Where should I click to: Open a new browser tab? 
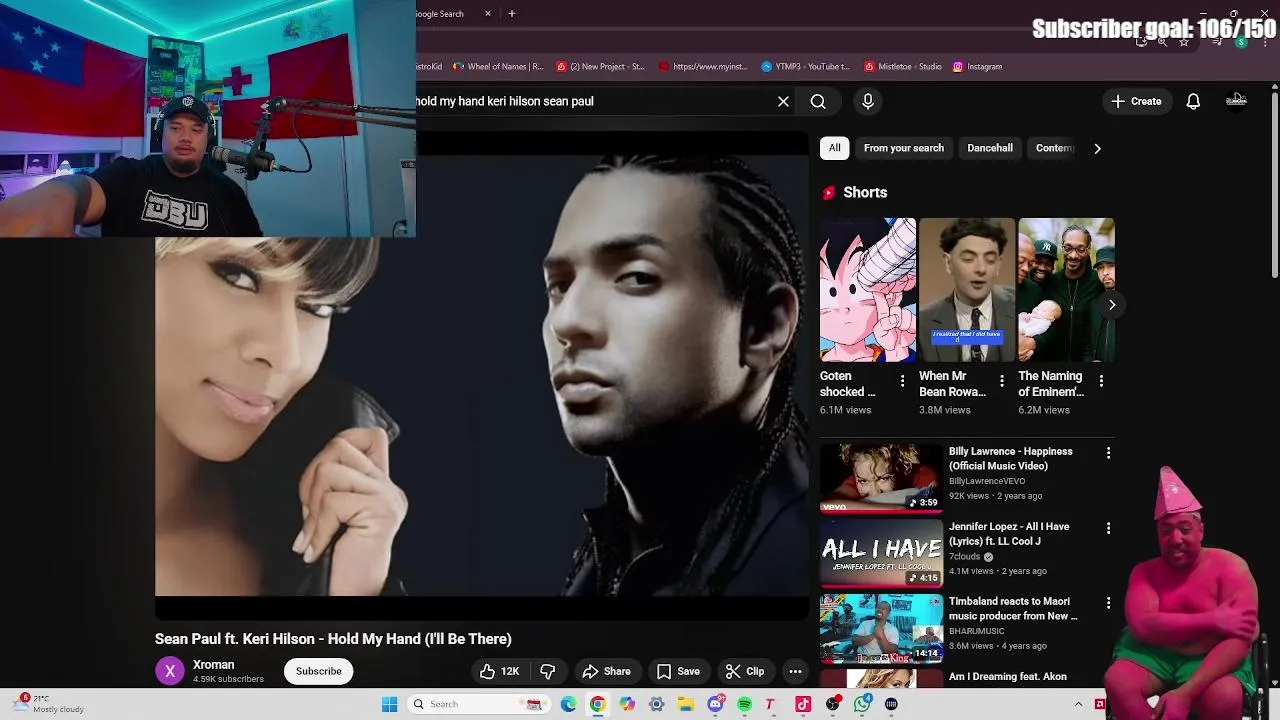(x=511, y=14)
